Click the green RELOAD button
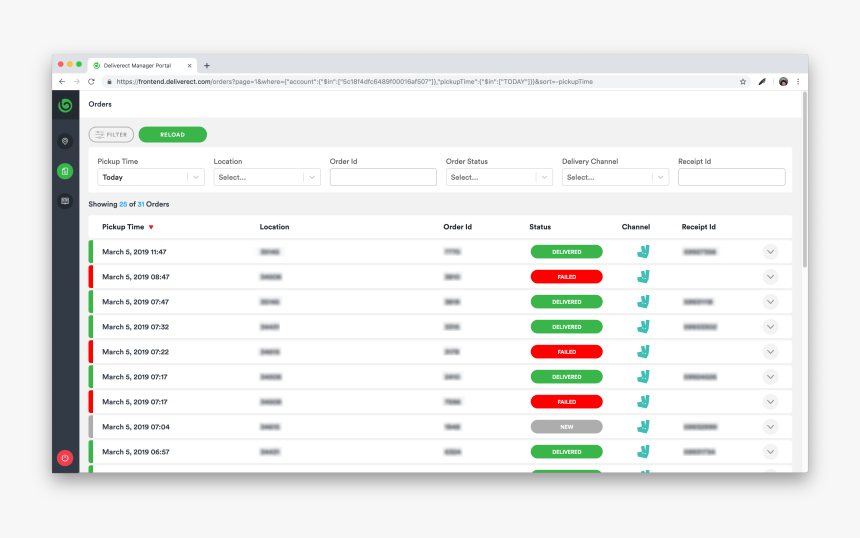This screenshot has height=538, width=860. pos(173,134)
